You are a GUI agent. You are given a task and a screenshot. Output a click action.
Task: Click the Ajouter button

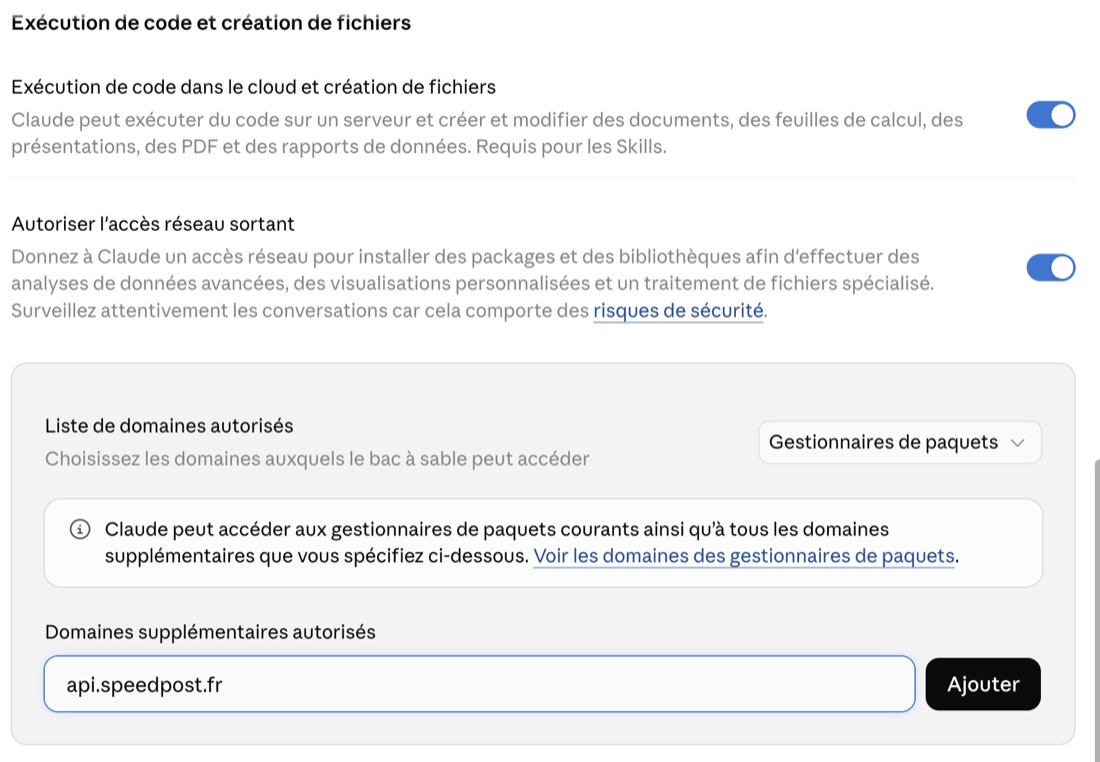(983, 684)
